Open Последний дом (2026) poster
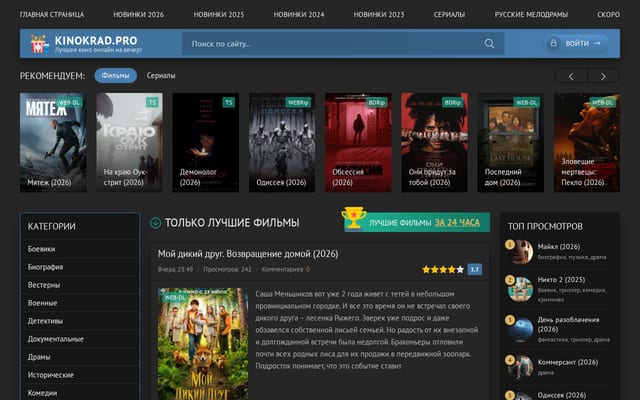This screenshot has width=640, height=400. click(x=511, y=142)
